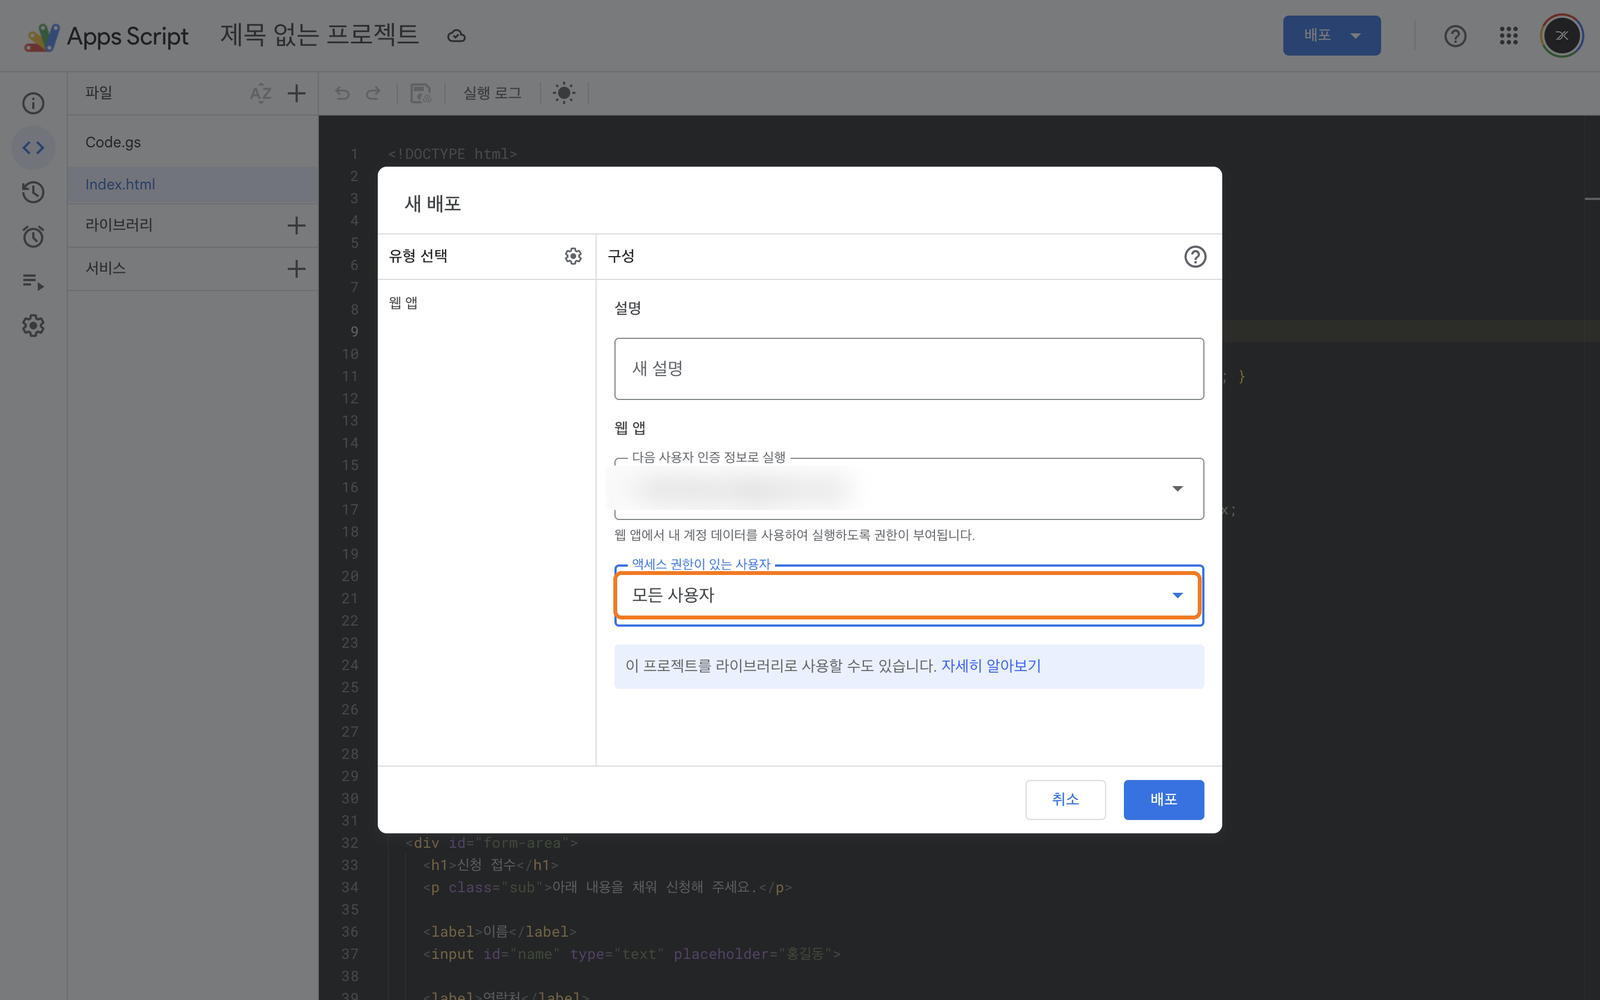
Task: Click the 라이브러리 section label
Action: point(119,225)
